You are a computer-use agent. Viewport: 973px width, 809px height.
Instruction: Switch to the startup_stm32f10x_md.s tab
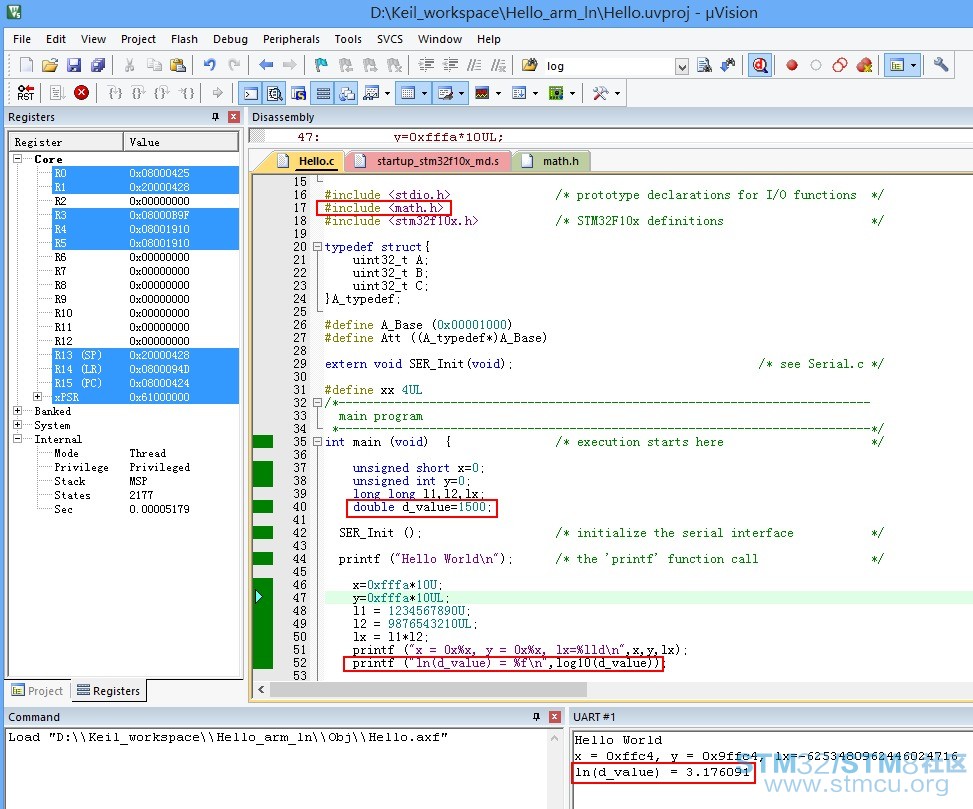coord(429,161)
